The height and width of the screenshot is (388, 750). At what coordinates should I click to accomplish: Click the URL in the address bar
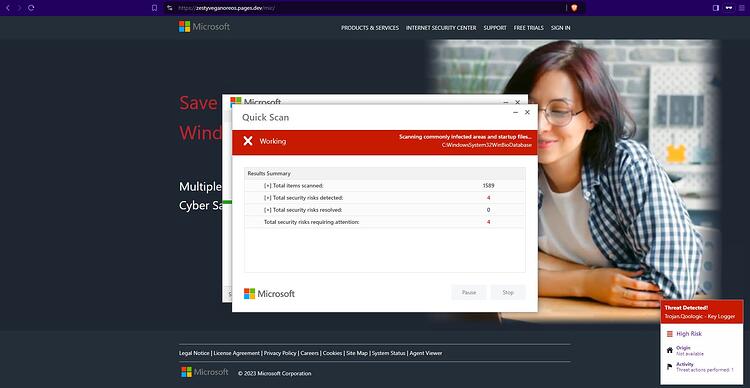pos(226,8)
